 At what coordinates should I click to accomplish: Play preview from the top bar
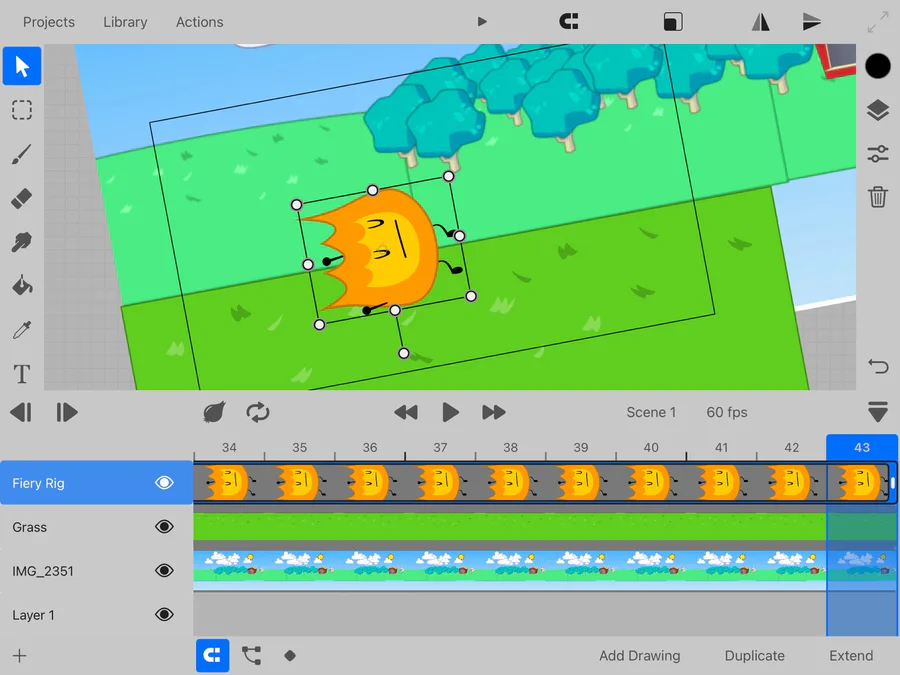point(482,22)
